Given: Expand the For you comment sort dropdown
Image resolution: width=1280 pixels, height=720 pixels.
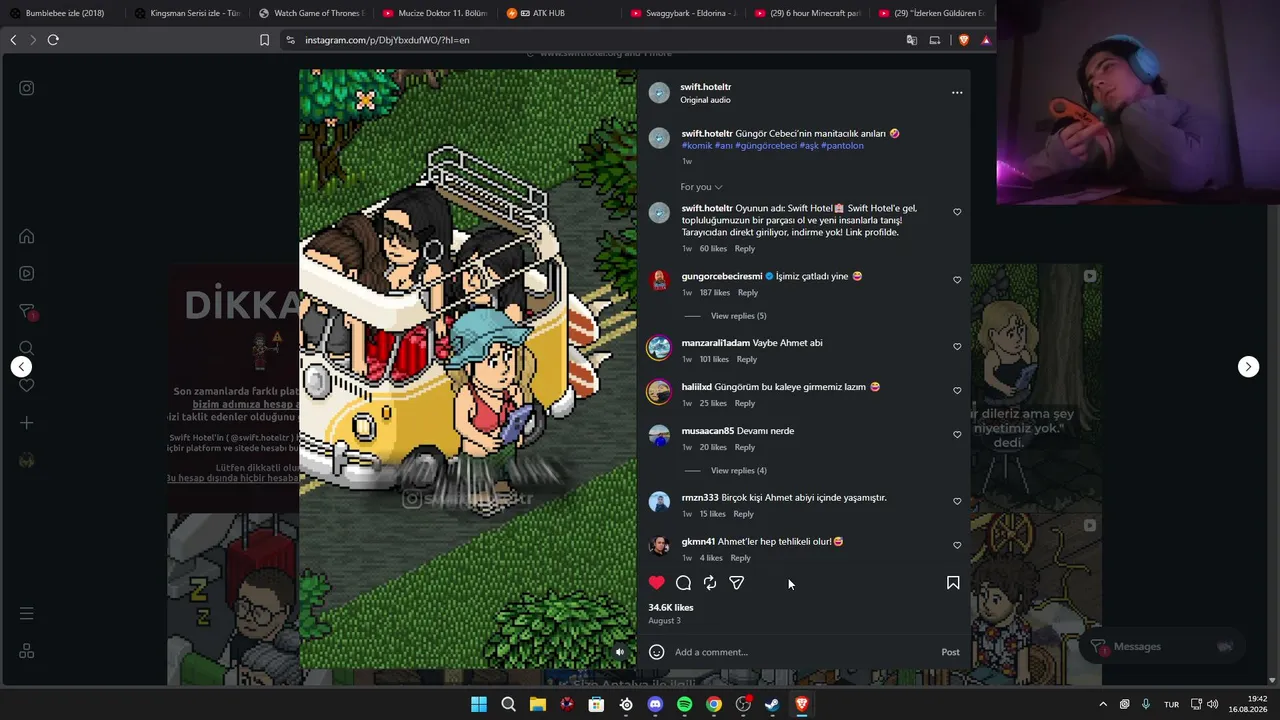Looking at the screenshot, I should coord(701,187).
